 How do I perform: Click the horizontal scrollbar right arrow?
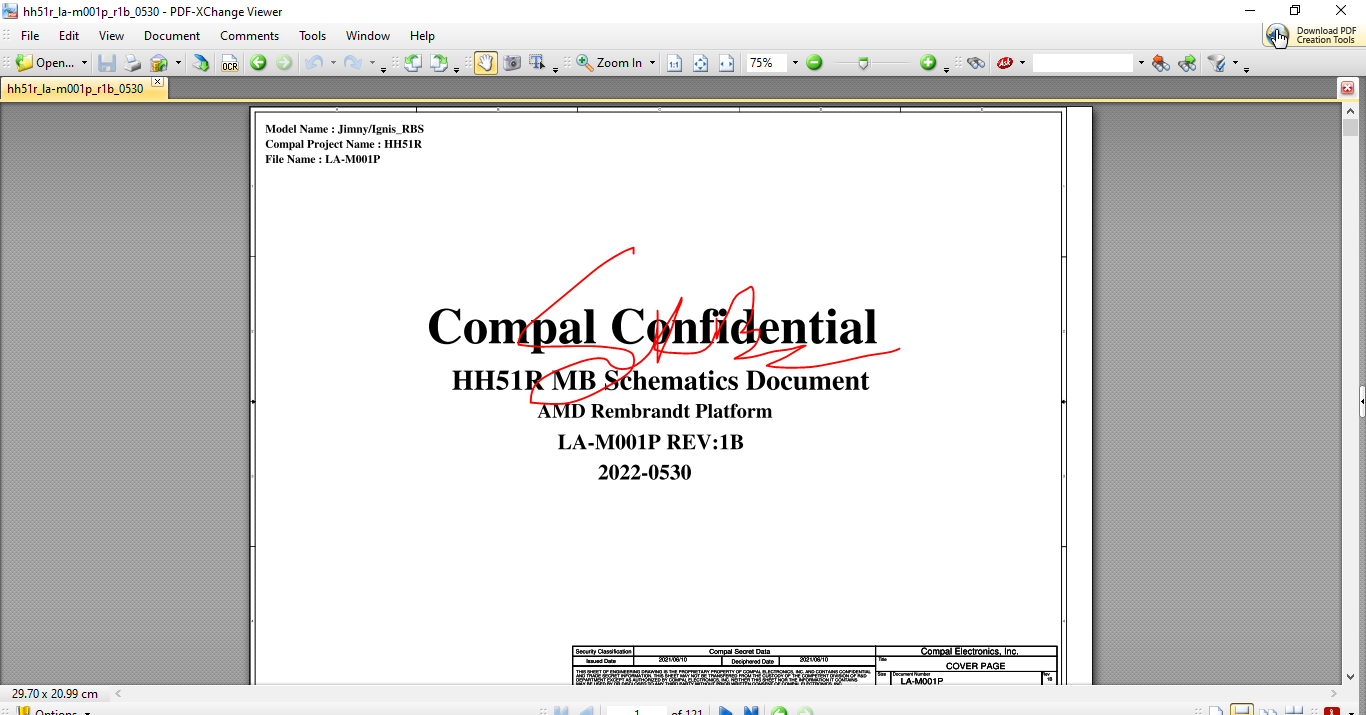1333,693
